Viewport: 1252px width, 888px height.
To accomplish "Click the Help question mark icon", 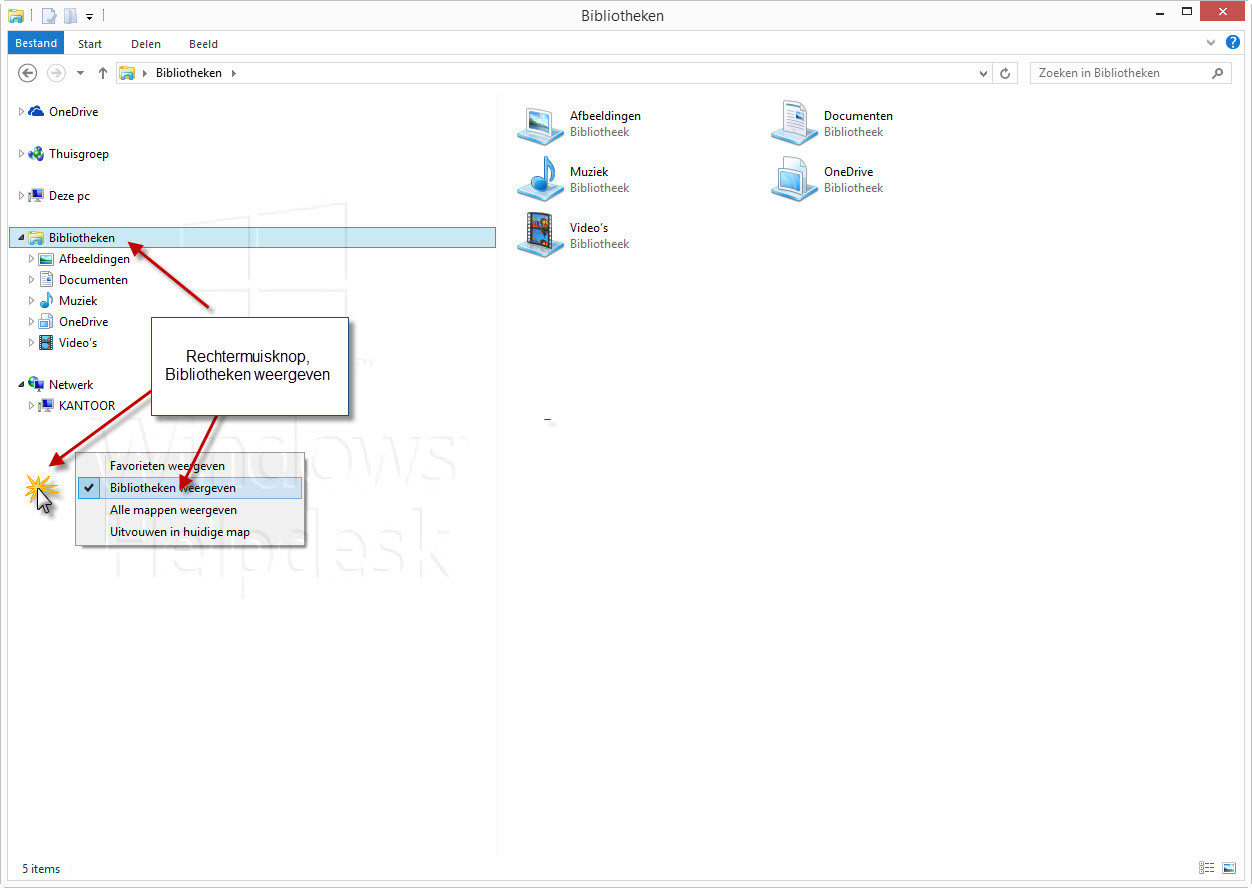I will 1232,43.
